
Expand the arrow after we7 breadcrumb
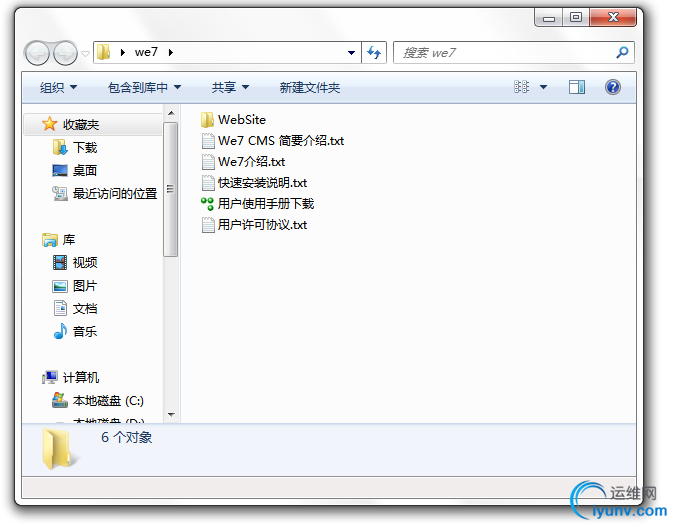point(171,52)
